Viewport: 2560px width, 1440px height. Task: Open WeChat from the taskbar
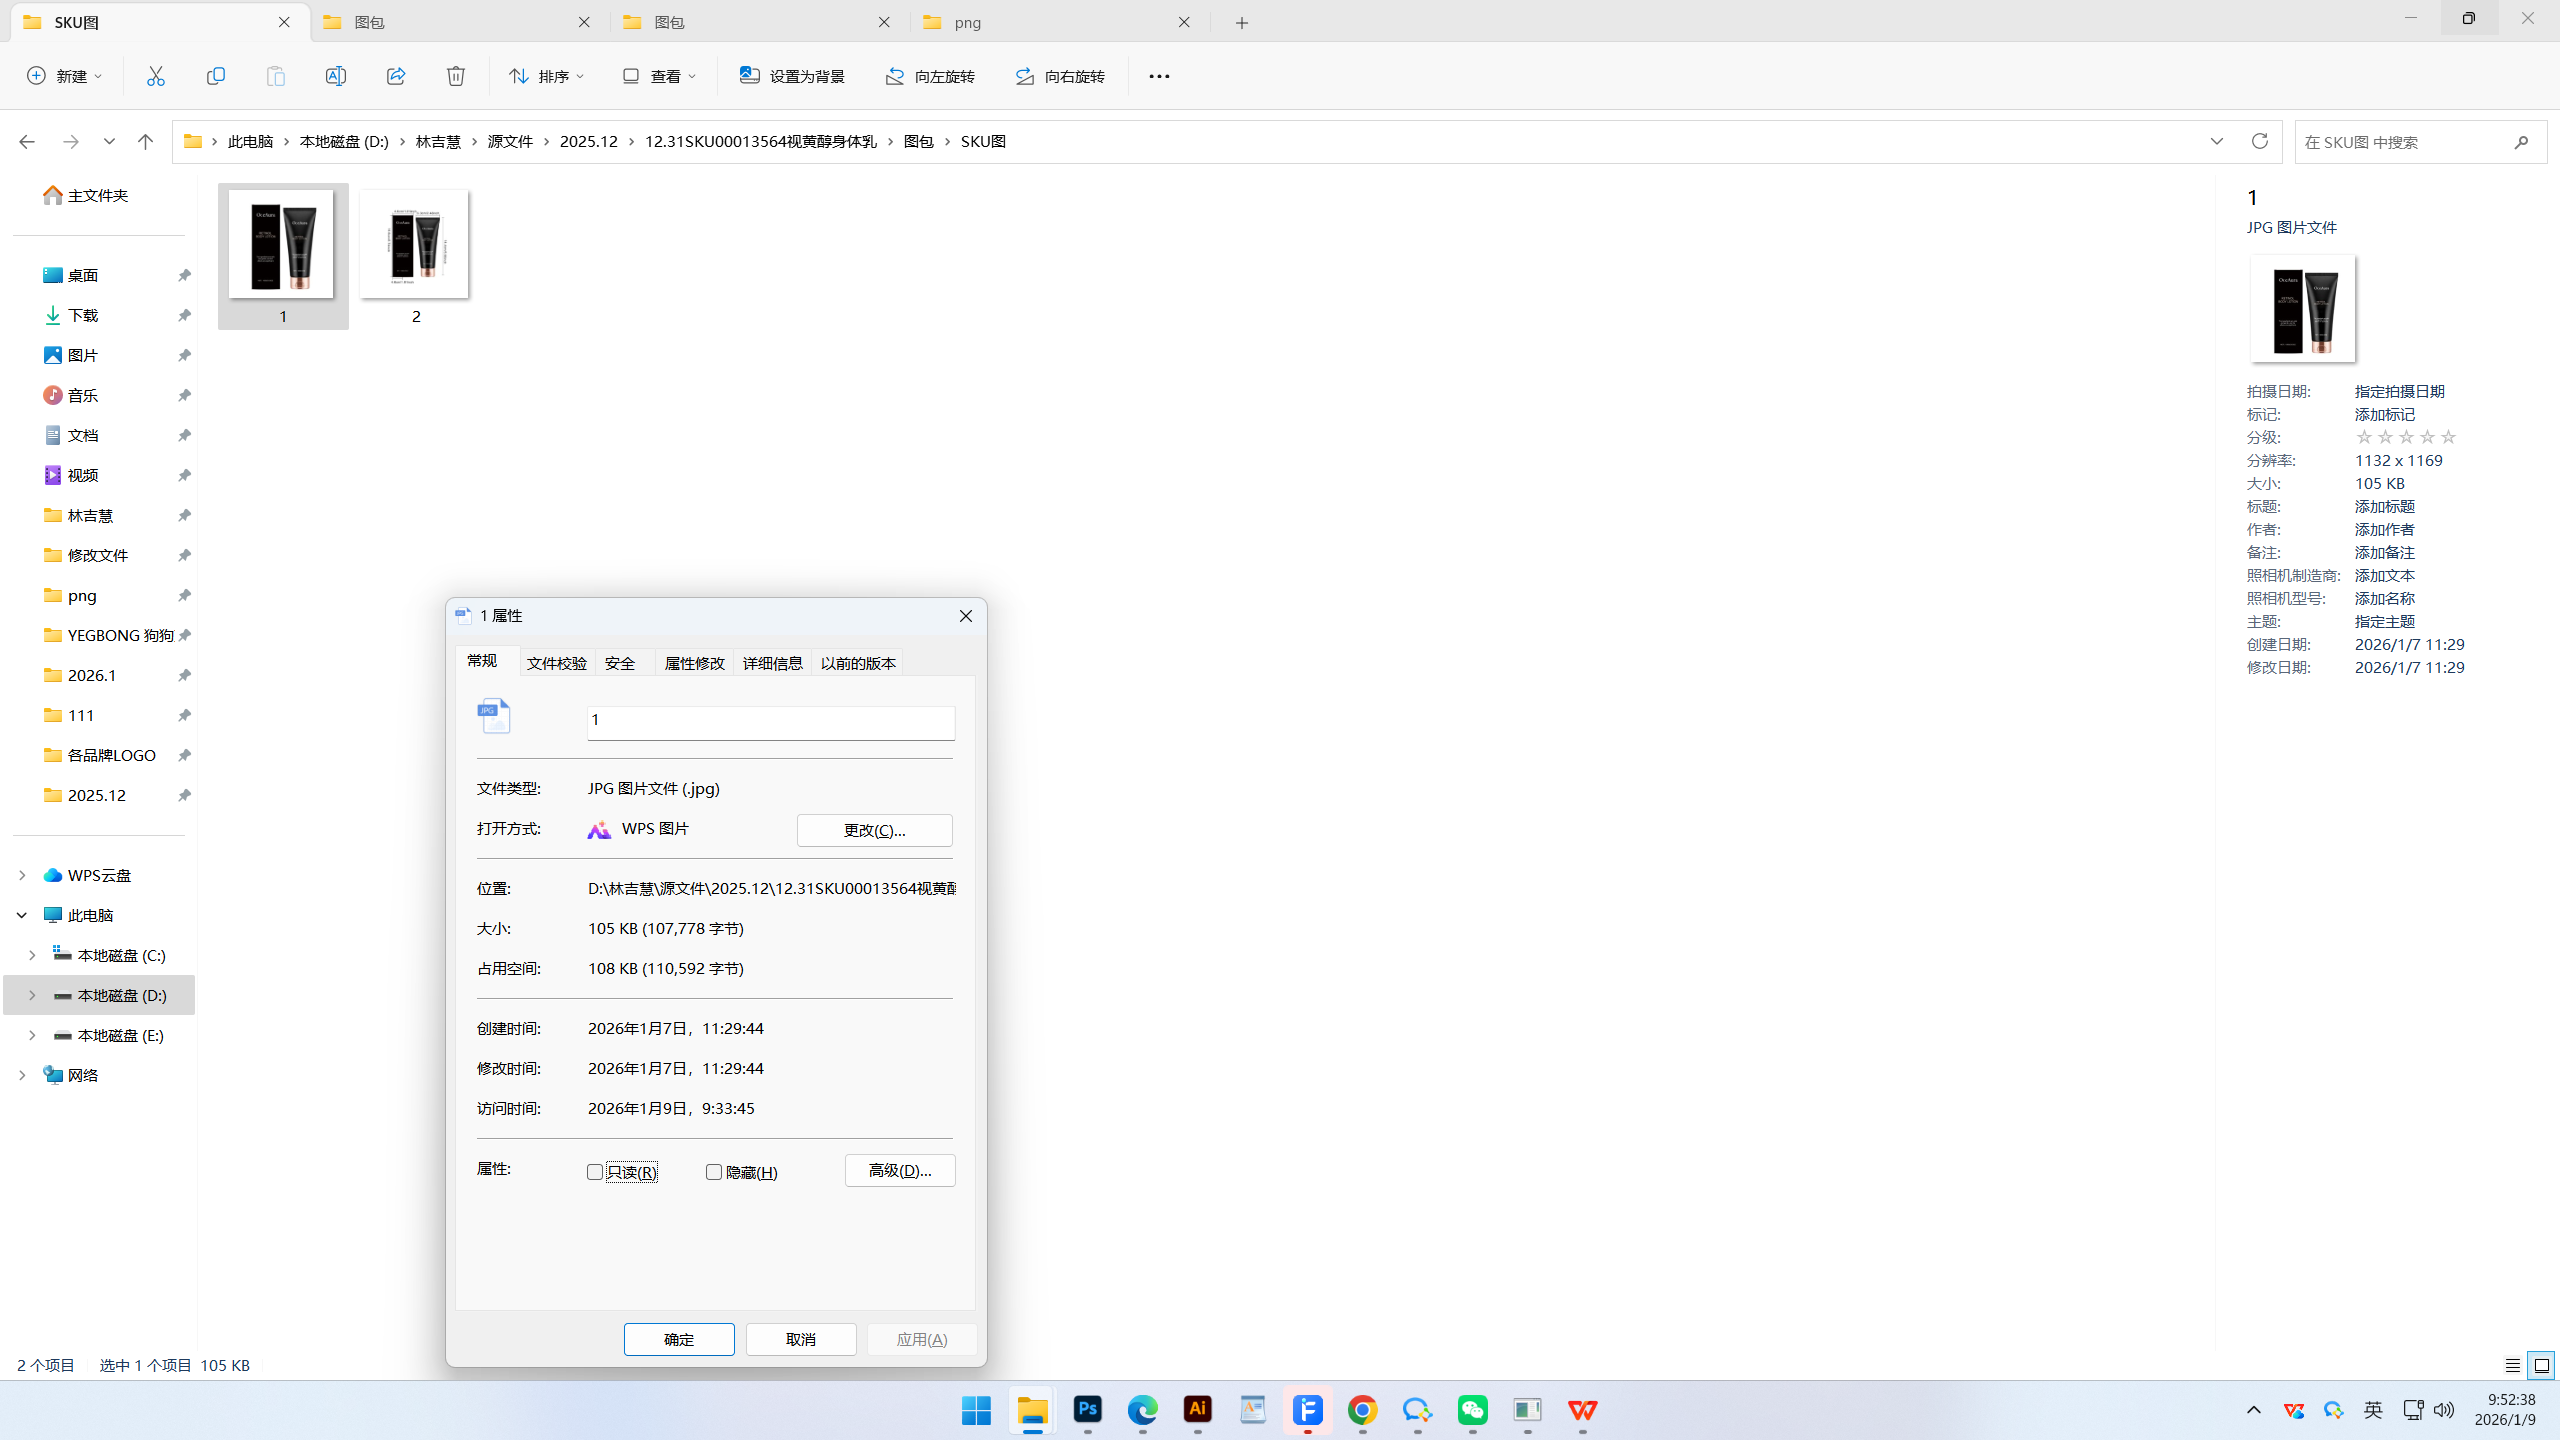(1473, 1410)
